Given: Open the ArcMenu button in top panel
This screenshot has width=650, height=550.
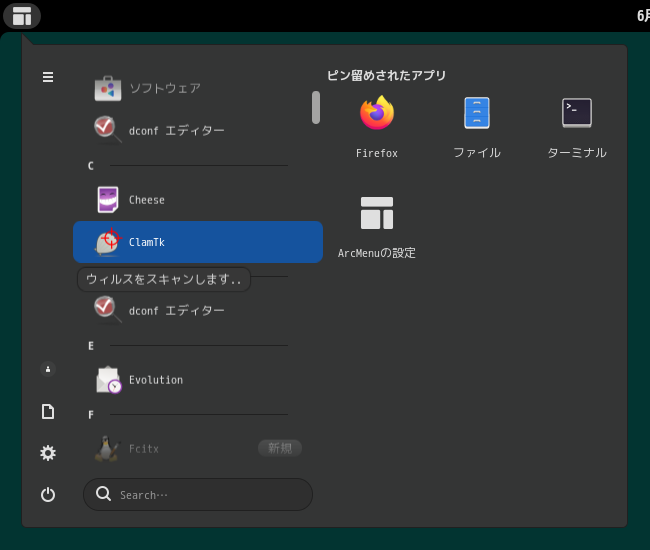Looking at the screenshot, I should click(22, 16).
